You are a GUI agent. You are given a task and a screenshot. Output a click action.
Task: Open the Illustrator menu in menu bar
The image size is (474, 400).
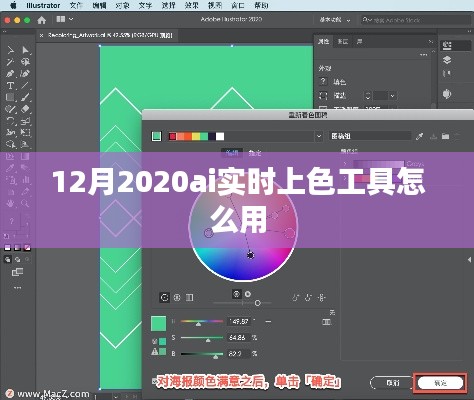43,5
